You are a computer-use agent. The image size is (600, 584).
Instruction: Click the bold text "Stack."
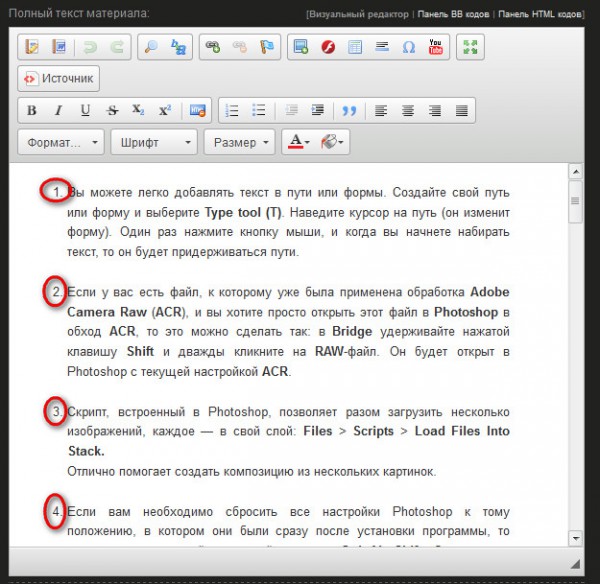[x=86, y=451]
